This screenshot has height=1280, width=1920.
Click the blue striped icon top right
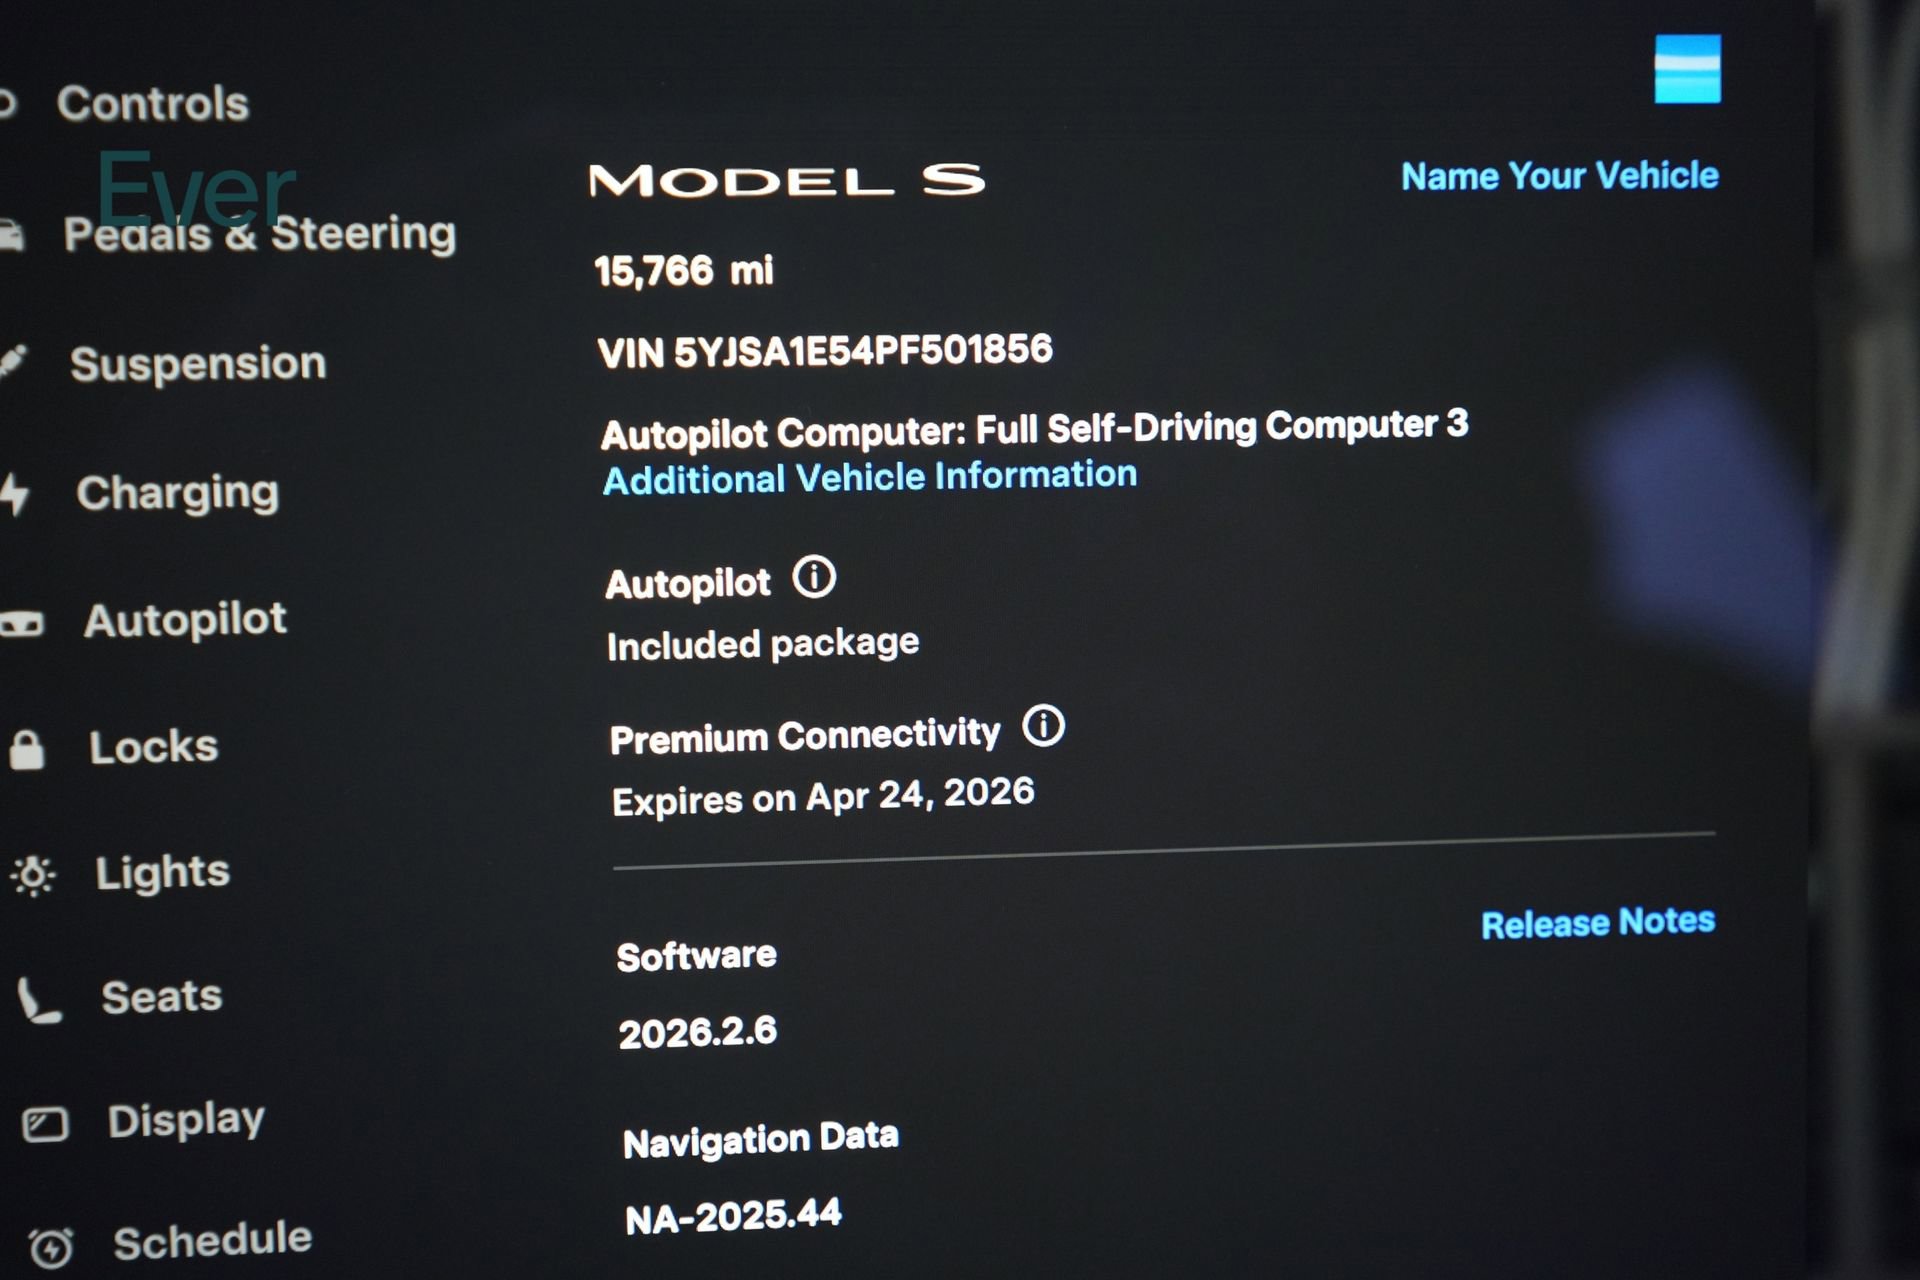[x=1687, y=69]
